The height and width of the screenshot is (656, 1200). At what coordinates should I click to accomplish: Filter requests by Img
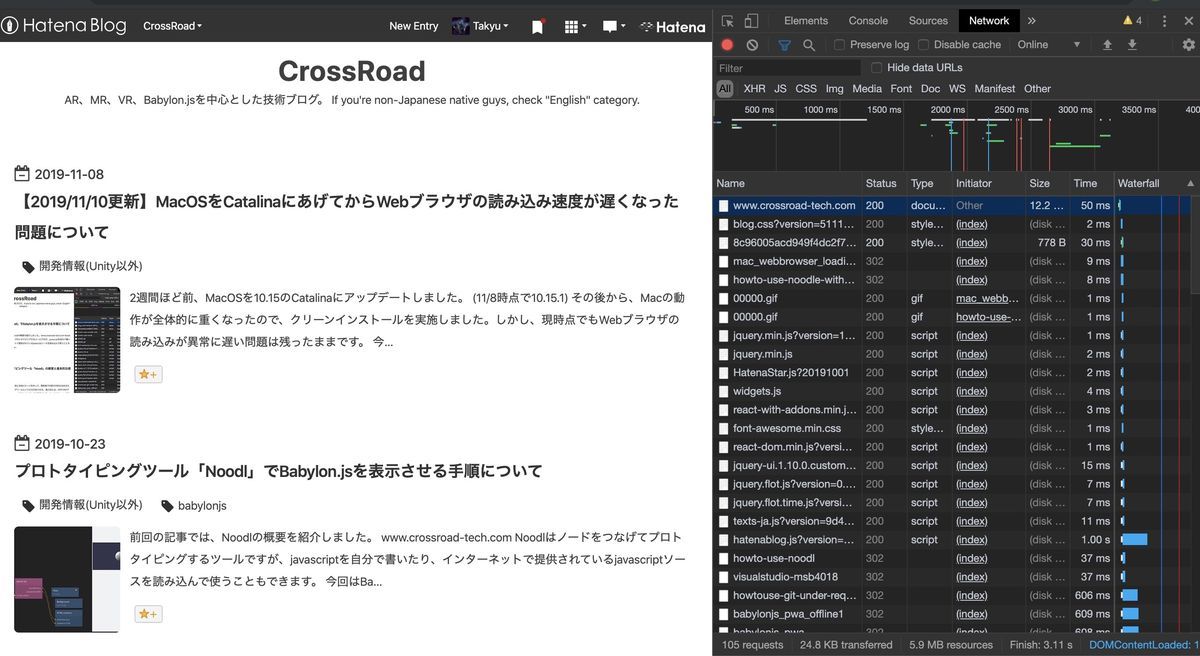[834, 89]
